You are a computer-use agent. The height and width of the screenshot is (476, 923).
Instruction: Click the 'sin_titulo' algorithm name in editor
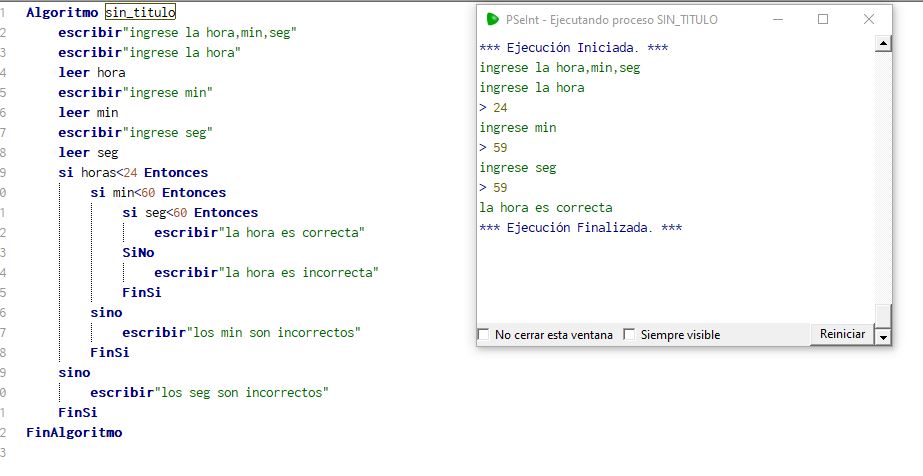click(140, 12)
